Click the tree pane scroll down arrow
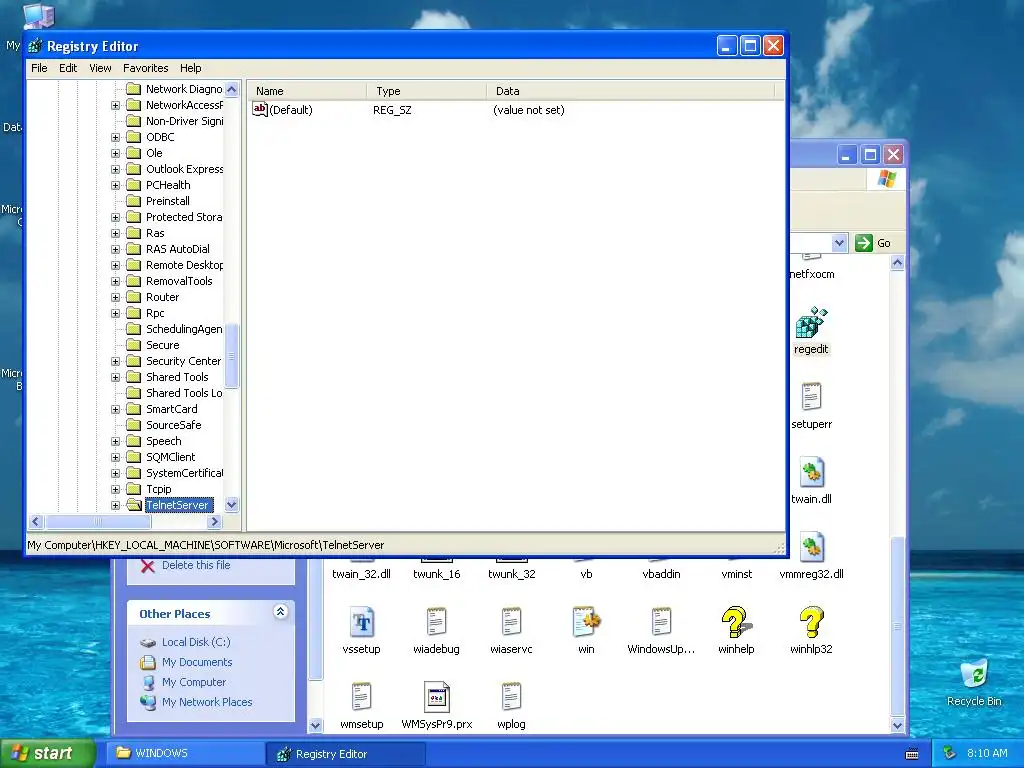Image resolution: width=1024 pixels, height=768 pixels. (232, 505)
